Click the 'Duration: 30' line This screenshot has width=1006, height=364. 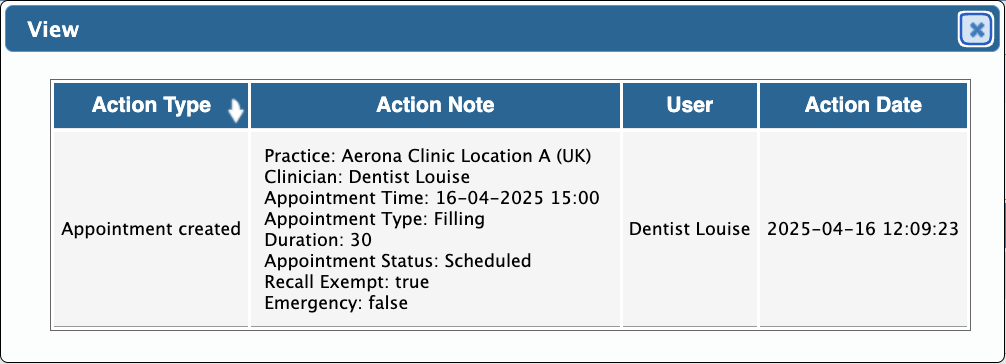click(318, 240)
